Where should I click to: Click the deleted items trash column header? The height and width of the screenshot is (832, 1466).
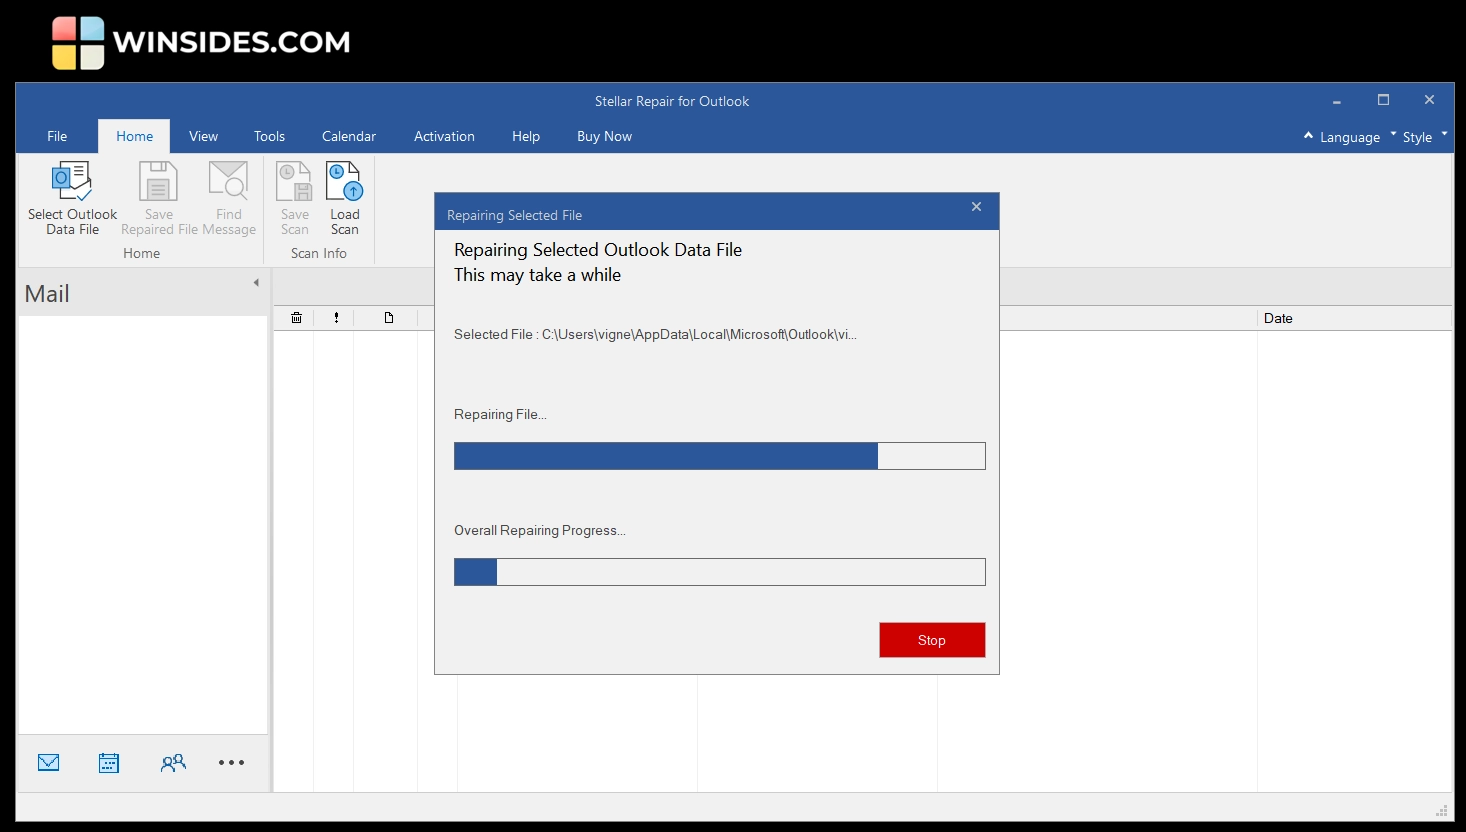296,318
